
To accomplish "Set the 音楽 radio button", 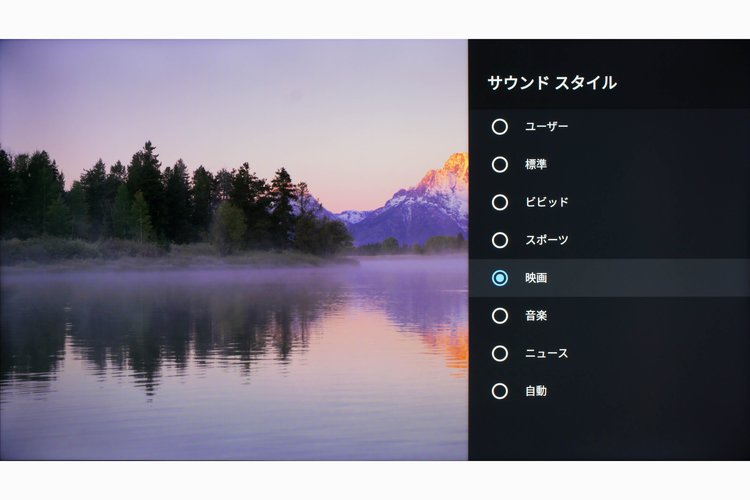I will (x=500, y=316).
